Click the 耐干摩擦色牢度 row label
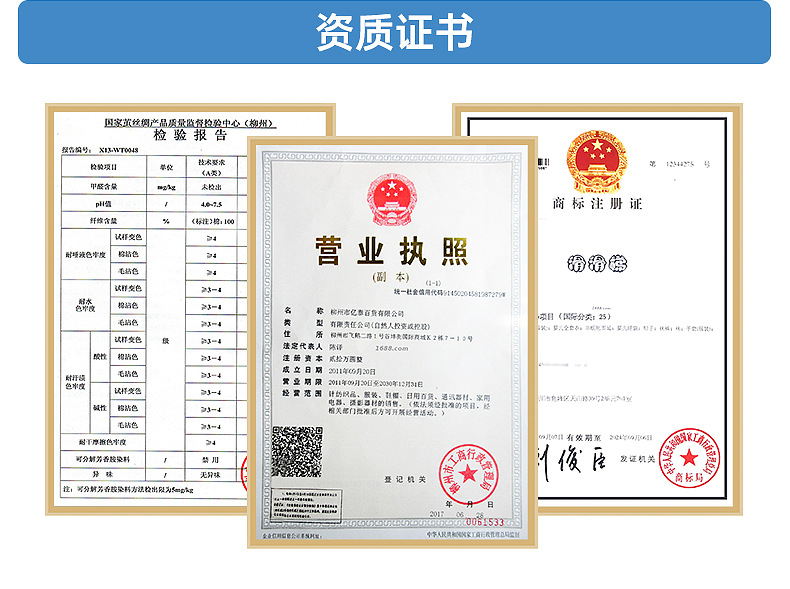Viewport: 790px width, 589px height. tap(103, 442)
